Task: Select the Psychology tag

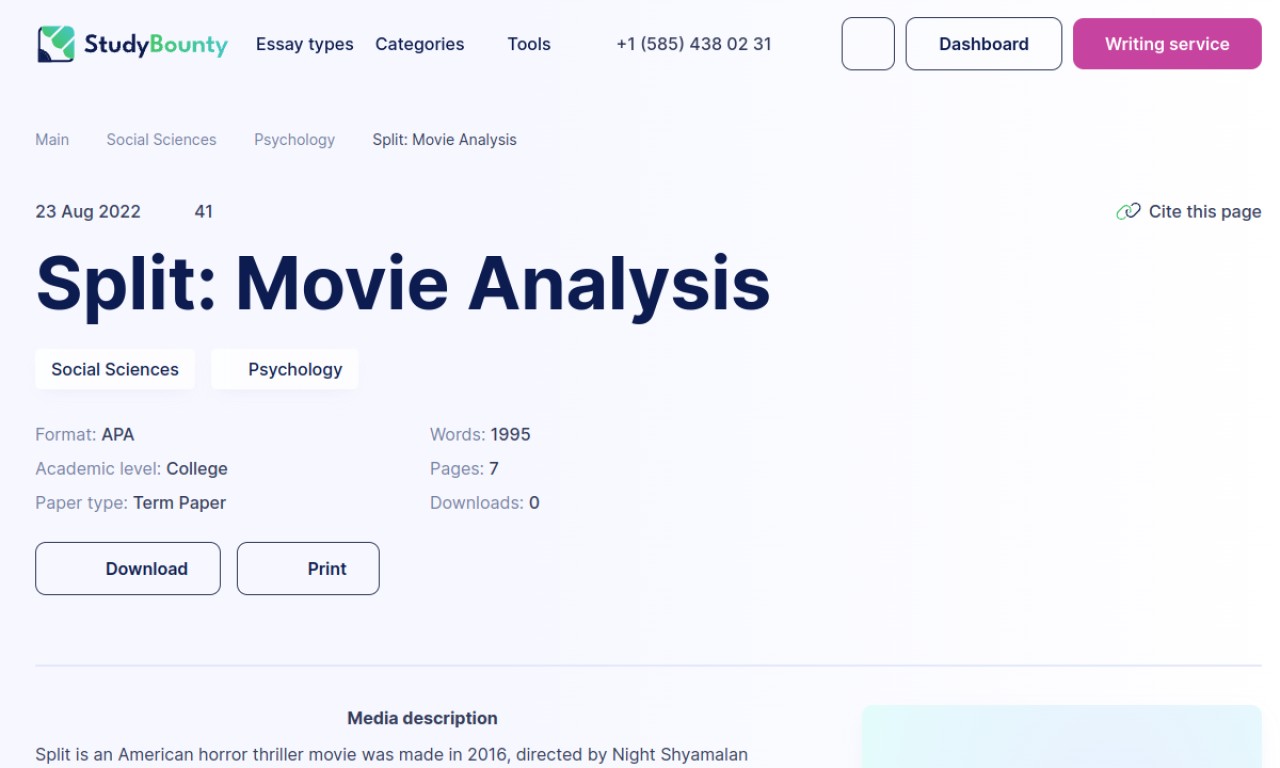Action: [x=285, y=369]
